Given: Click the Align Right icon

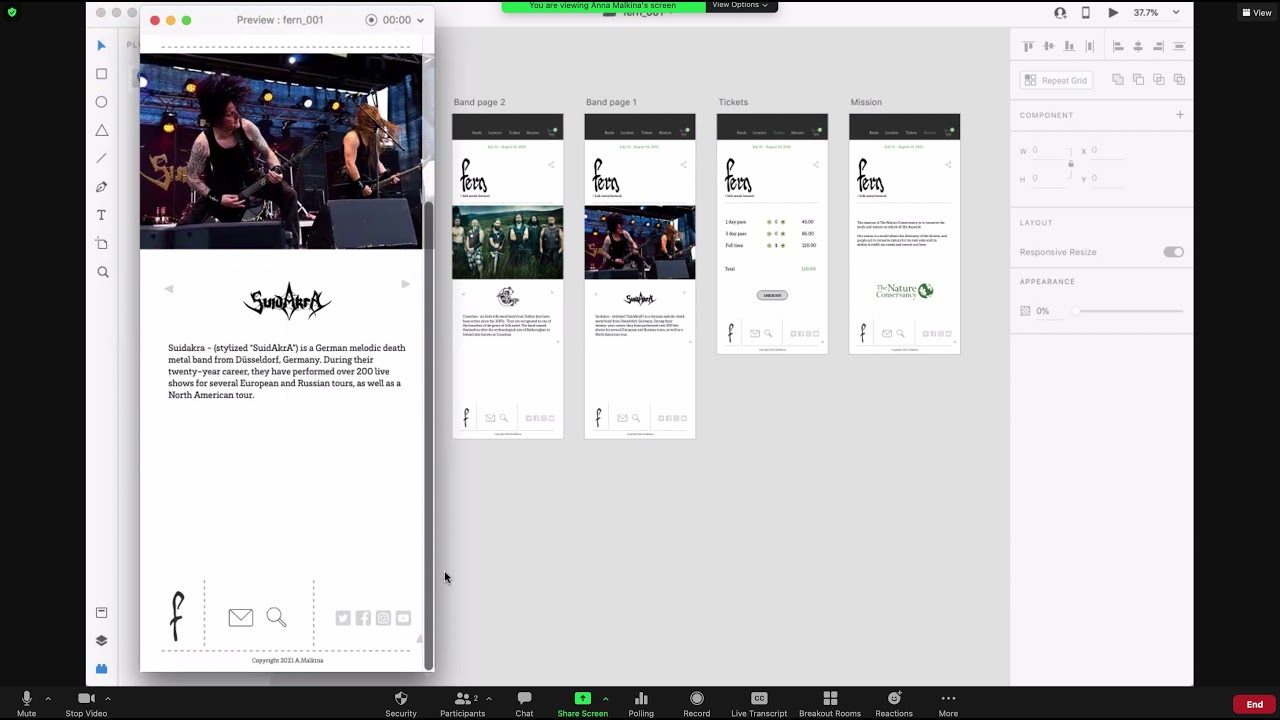Looking at the screenshot, I should point(1159,46).
